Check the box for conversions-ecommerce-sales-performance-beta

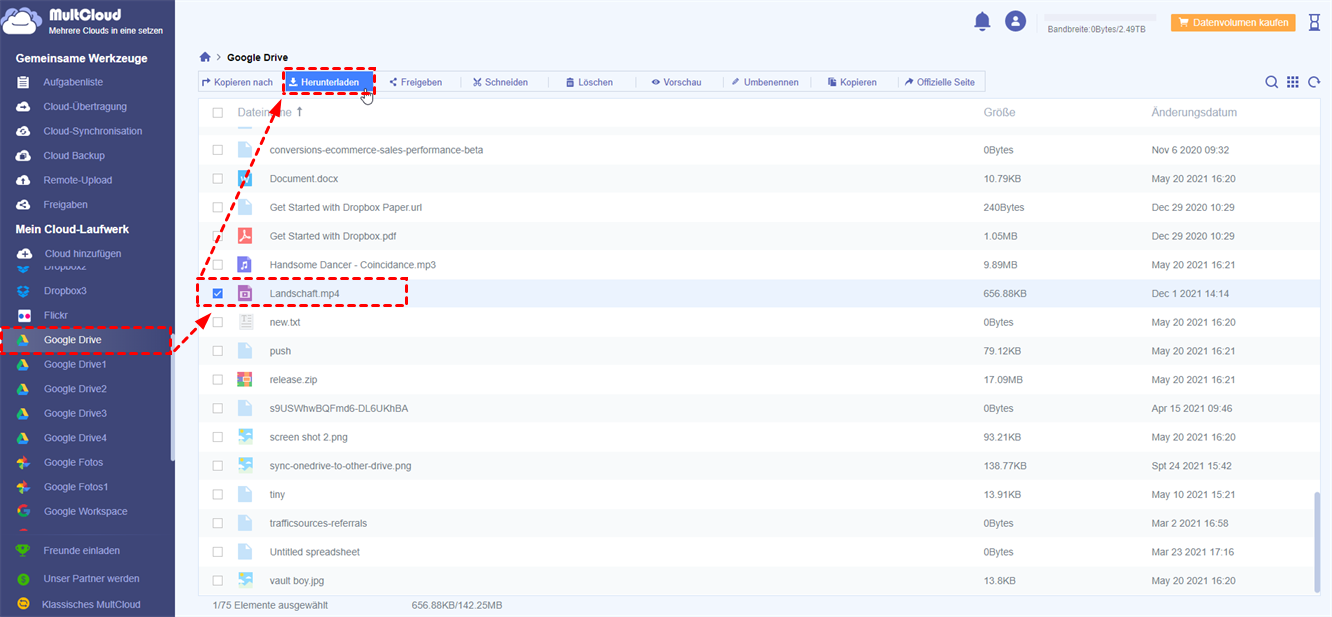(x=218, y=150)
